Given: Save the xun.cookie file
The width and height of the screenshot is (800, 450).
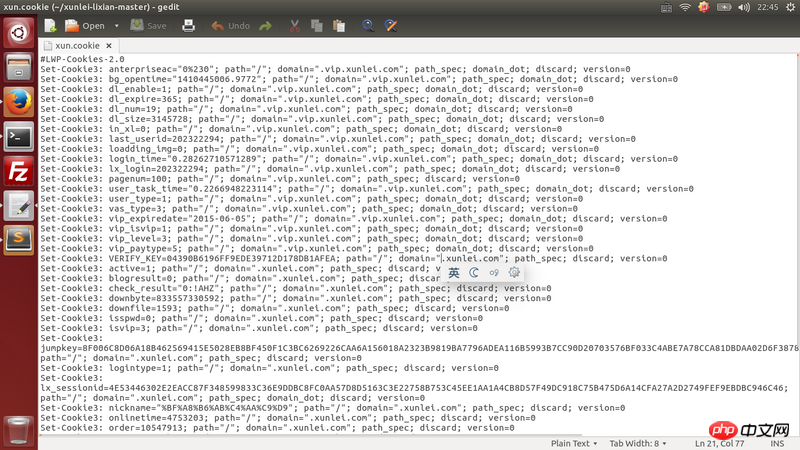Looking at the screenshot, I should (148, 26).
